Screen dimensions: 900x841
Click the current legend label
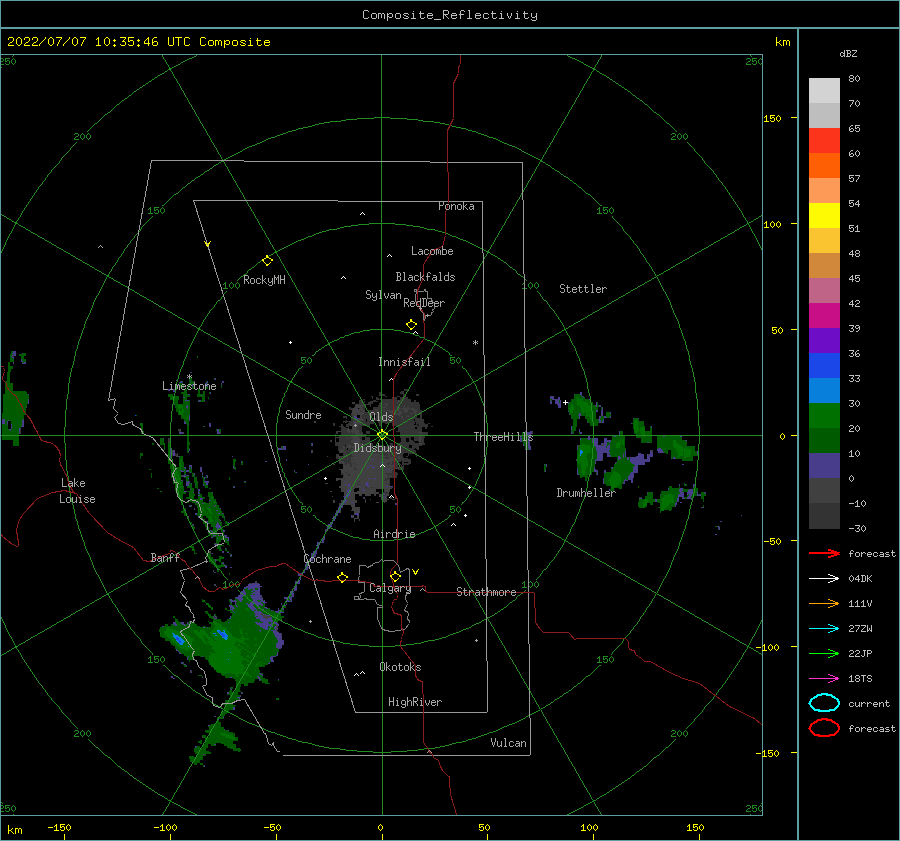click(868, 703)
